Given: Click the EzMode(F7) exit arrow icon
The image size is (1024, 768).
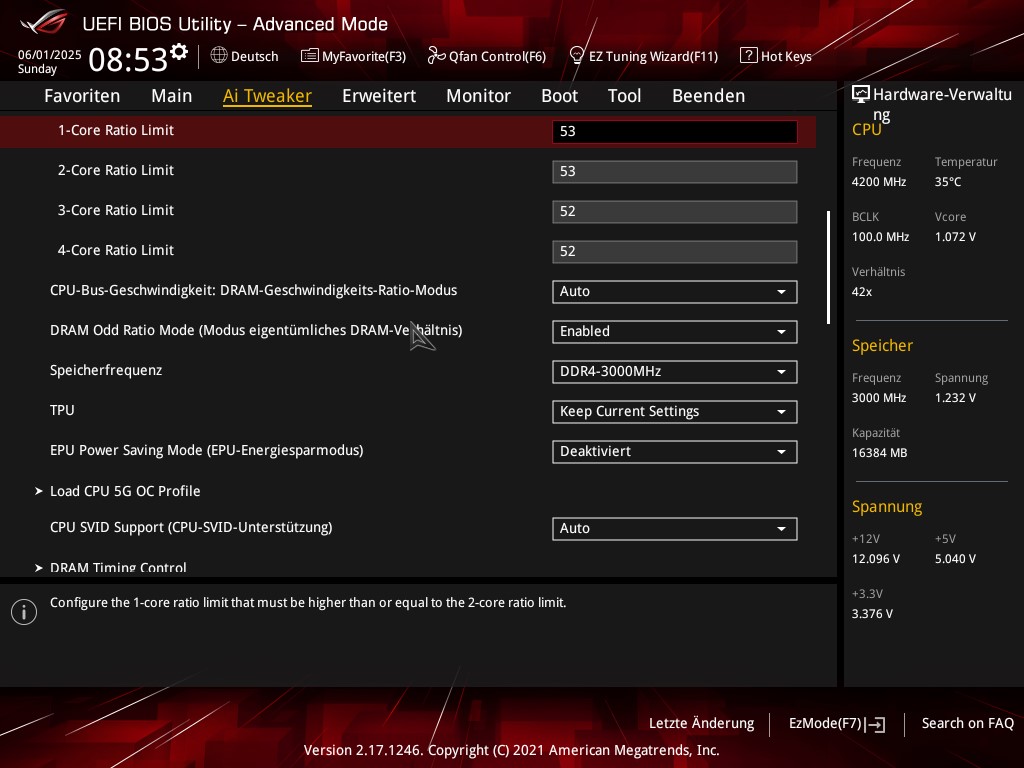Looking at the screenshot, I should coord(876,724).
